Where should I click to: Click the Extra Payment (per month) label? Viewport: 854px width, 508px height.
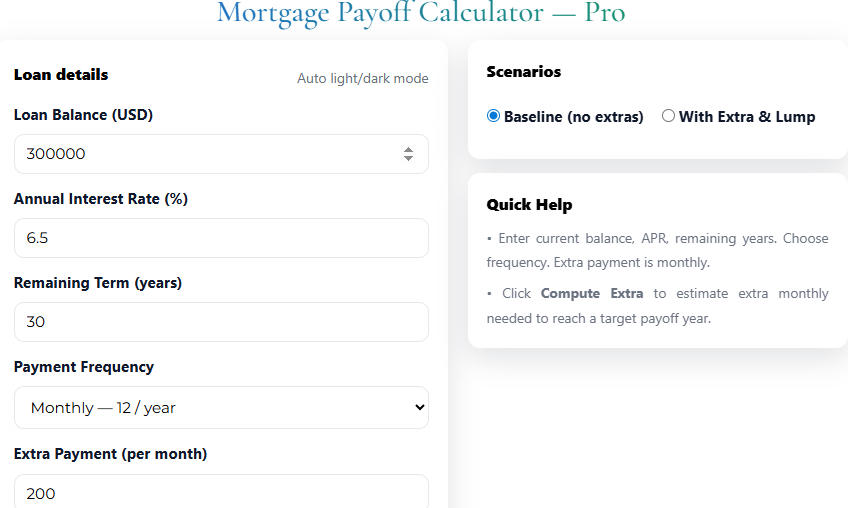(x=110, y=454)
